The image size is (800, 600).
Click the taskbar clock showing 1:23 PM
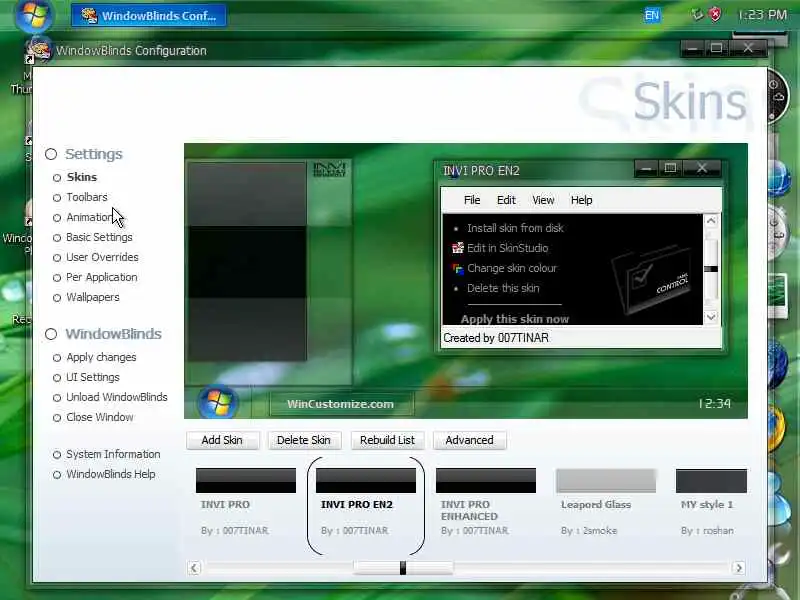click(x=762, y=15)
